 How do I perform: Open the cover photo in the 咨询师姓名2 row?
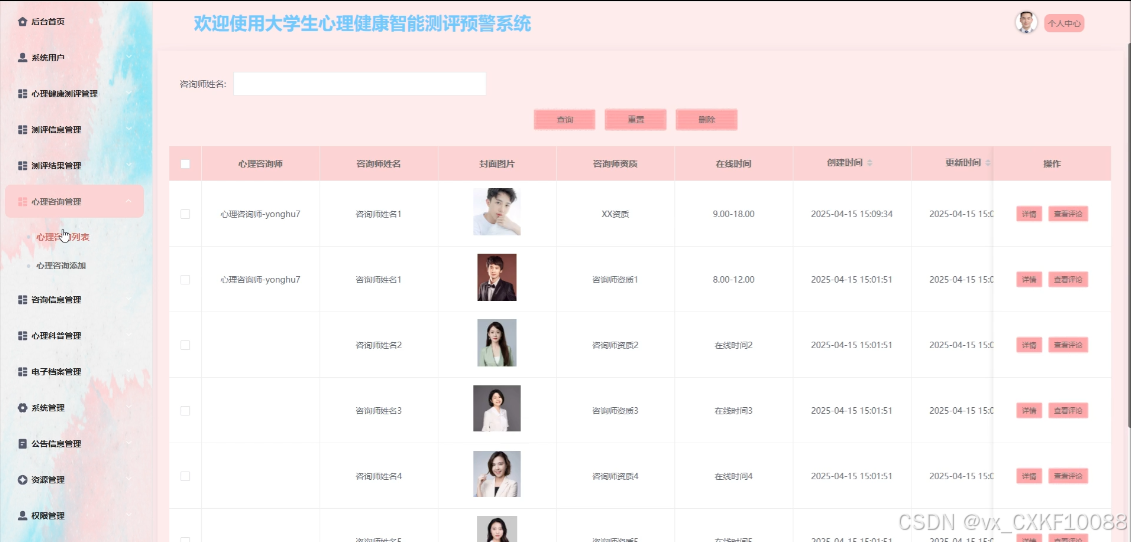point(497,343)
